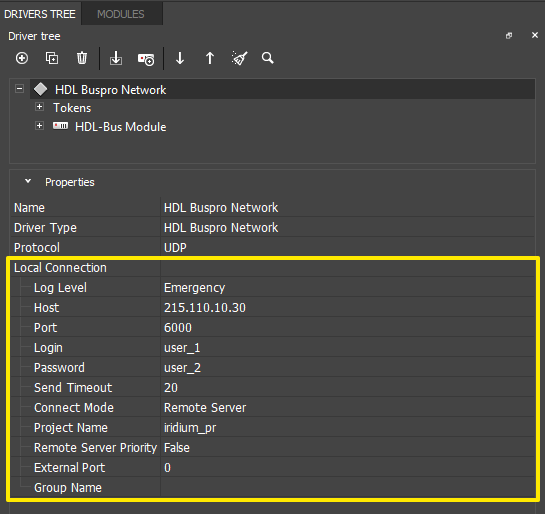Edit the Host 215.110.10.30 field

pos(347,308)
